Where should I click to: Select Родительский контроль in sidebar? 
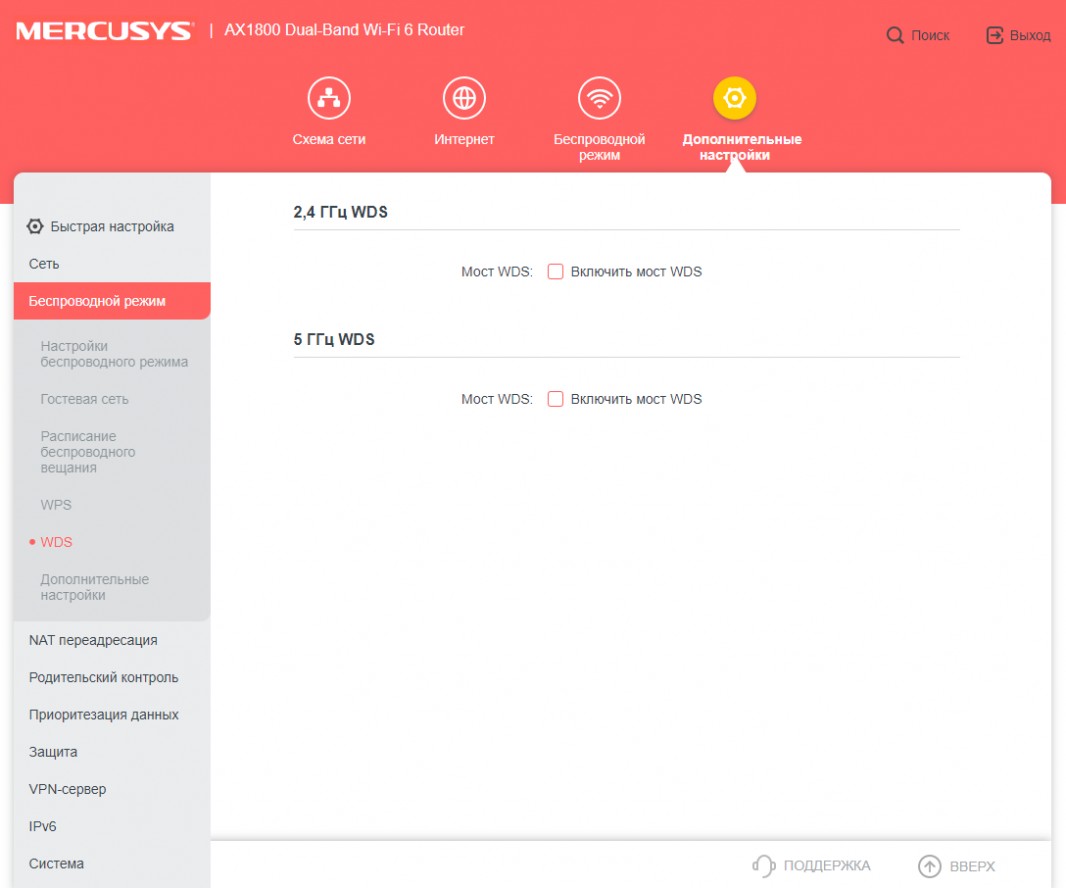[103, 677]
